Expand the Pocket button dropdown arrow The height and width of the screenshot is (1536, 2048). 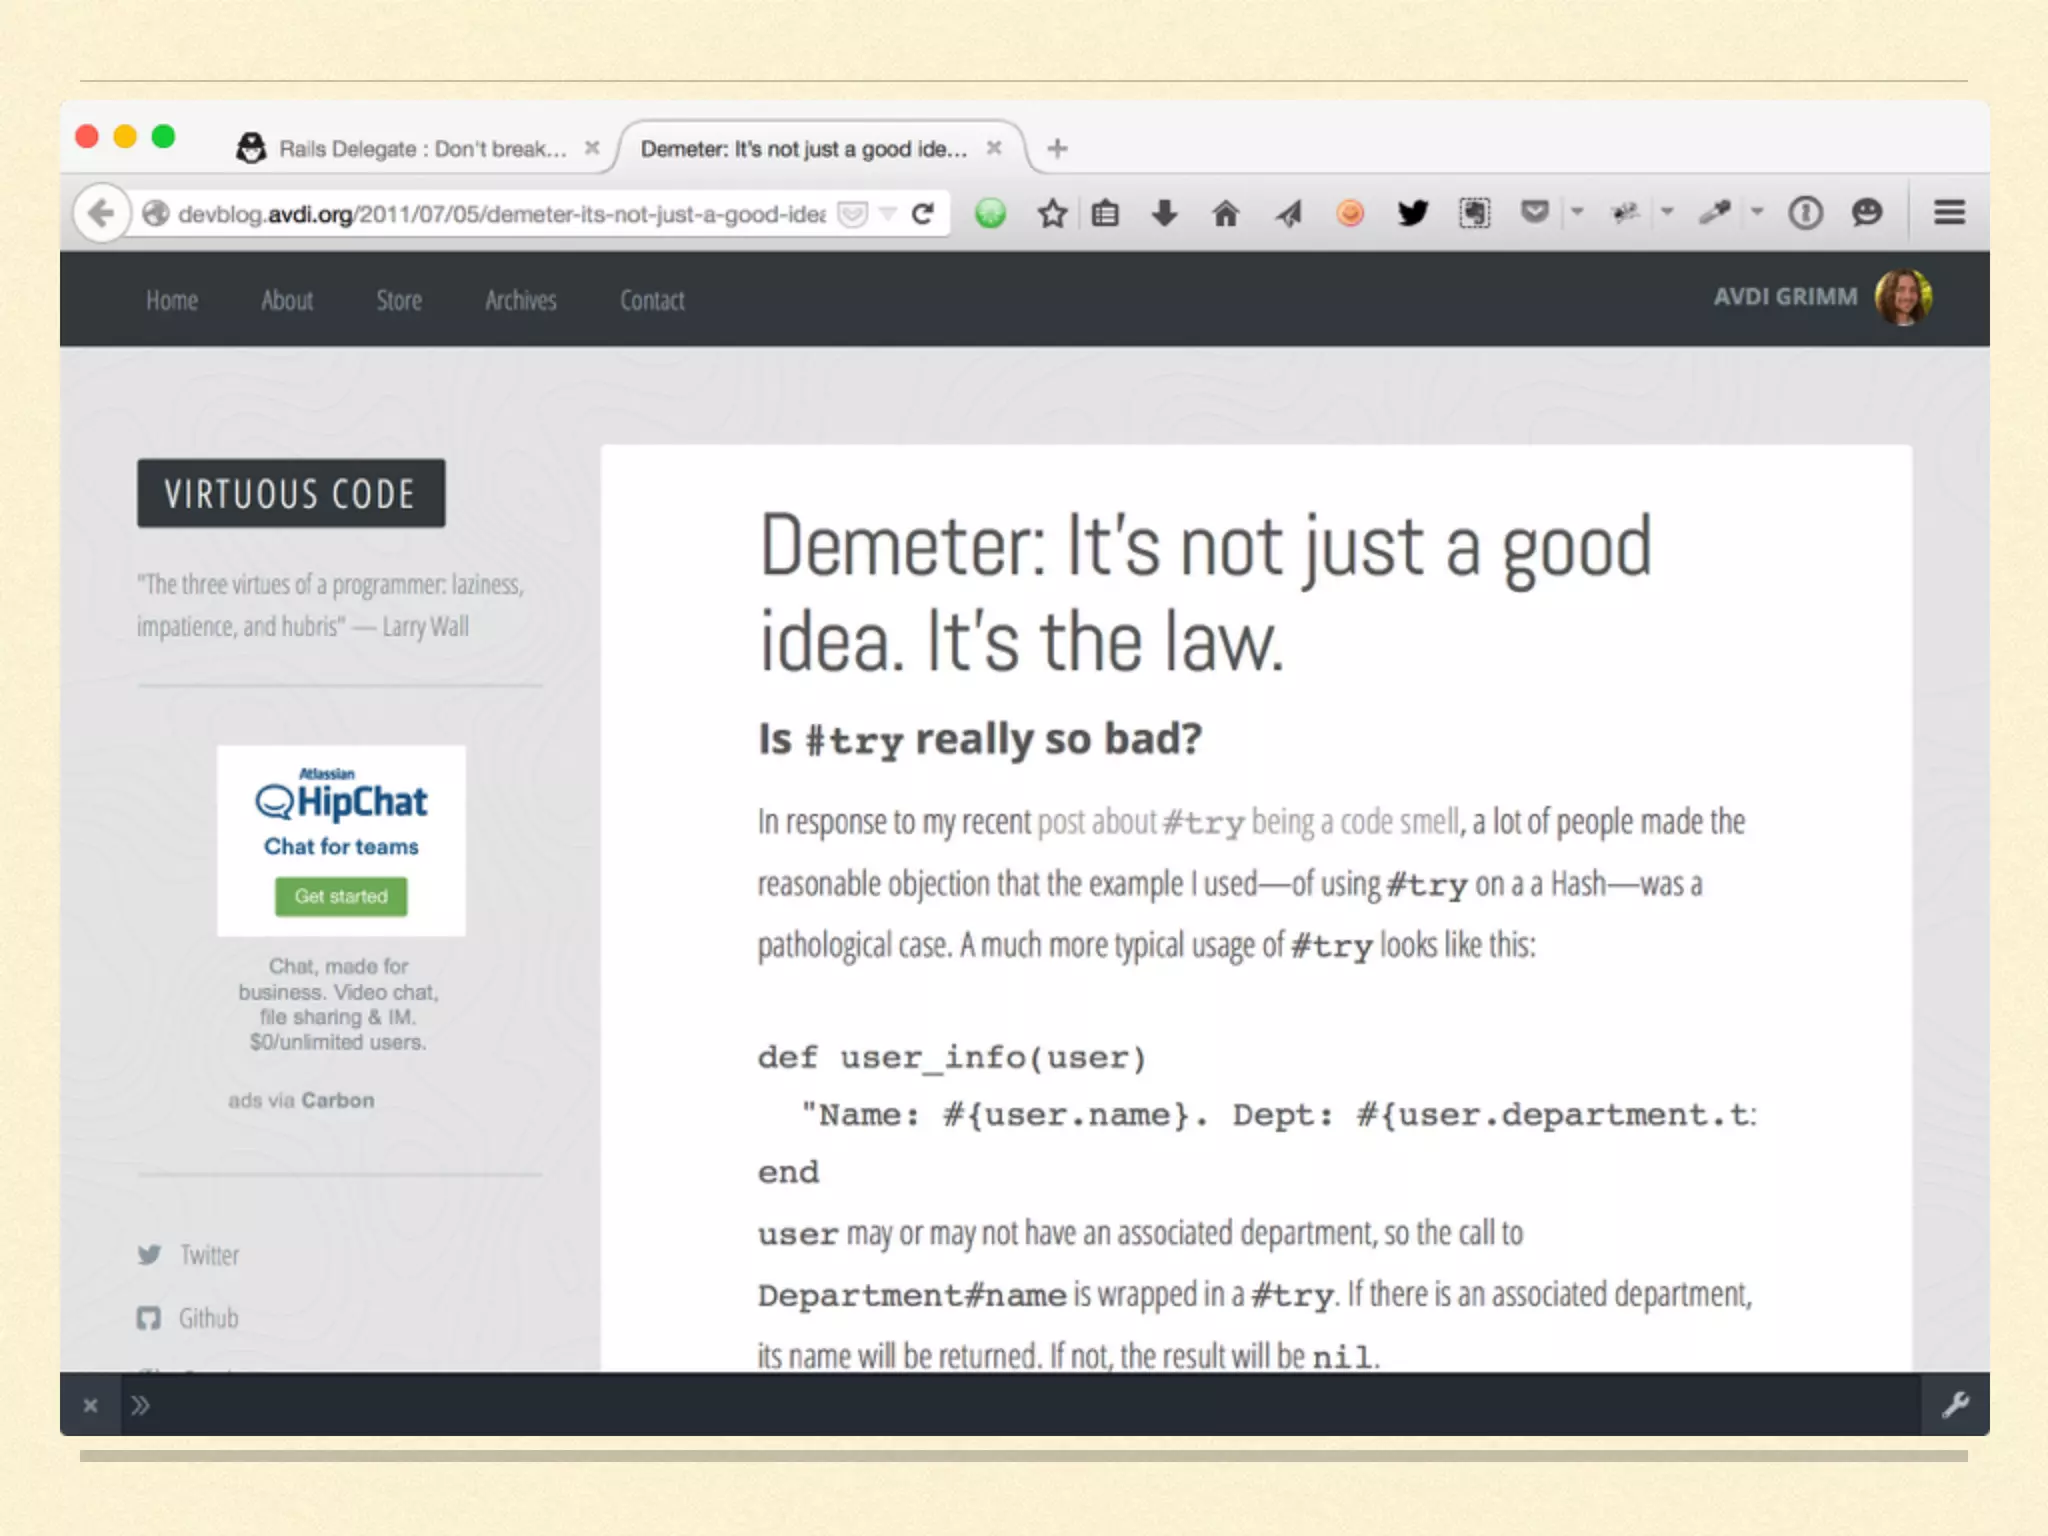coord(1577,212)
